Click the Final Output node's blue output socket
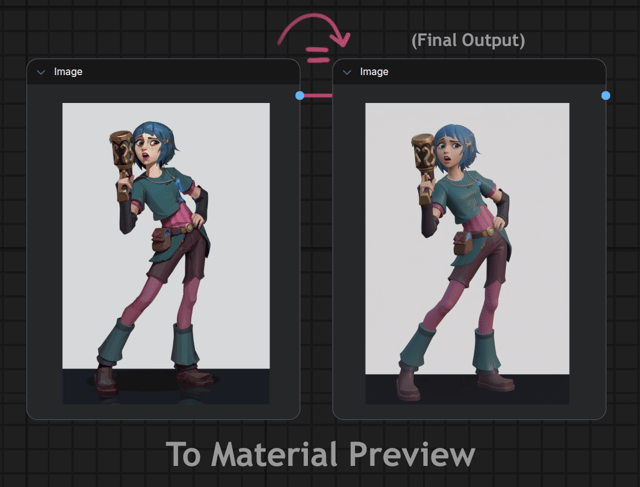This screenshot has width=640, height=487. coord(606,96)
